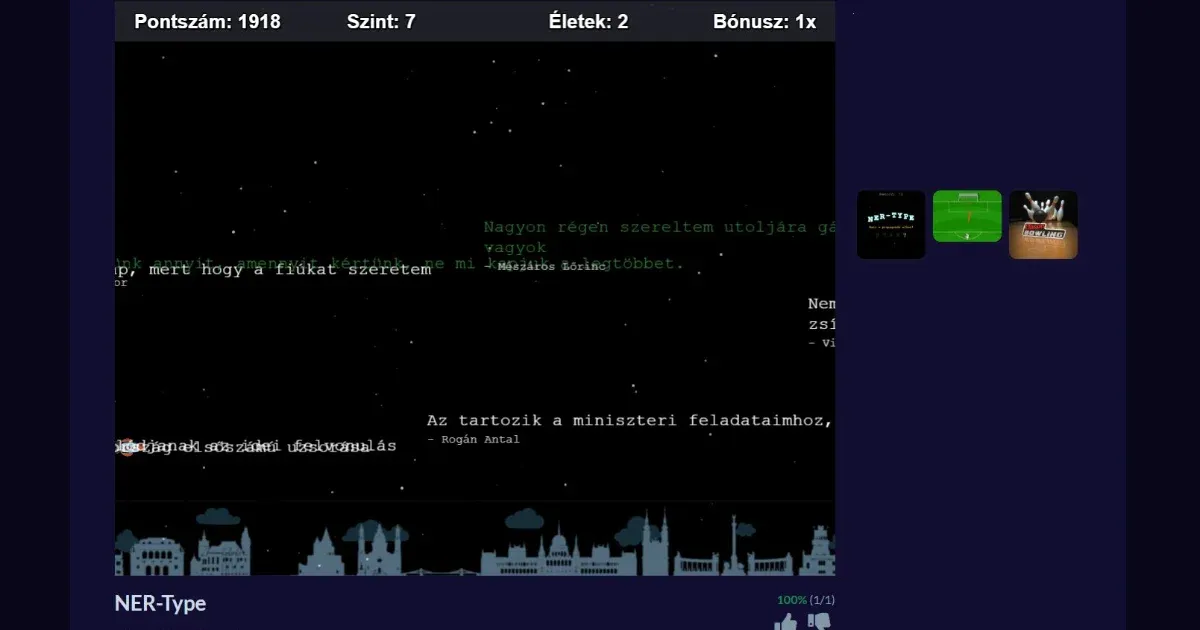
Task: Click the NER-Type game title below canvas
Action: [x=160, y=603]
